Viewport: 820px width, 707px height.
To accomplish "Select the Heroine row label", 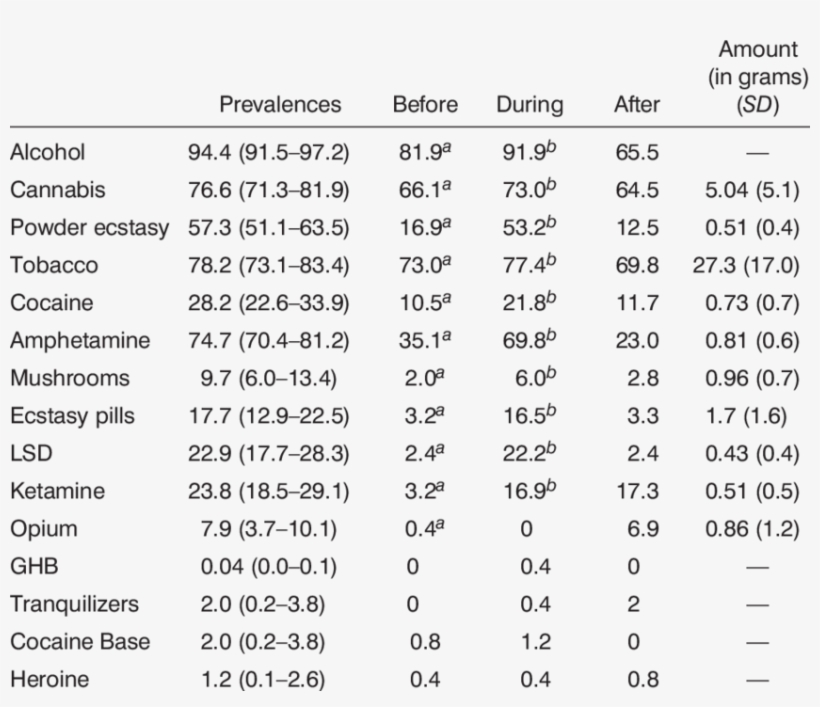I will [49, 680].
